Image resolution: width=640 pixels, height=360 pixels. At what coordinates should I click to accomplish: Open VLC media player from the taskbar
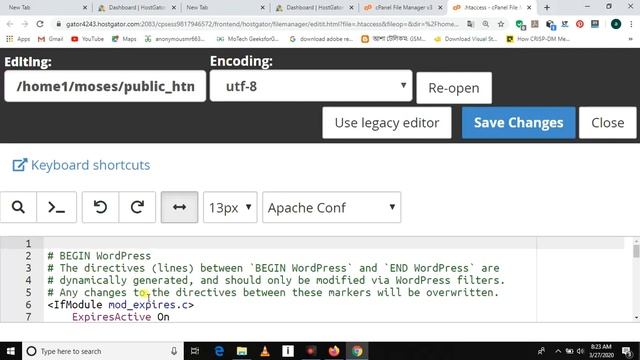coord(265,351)
